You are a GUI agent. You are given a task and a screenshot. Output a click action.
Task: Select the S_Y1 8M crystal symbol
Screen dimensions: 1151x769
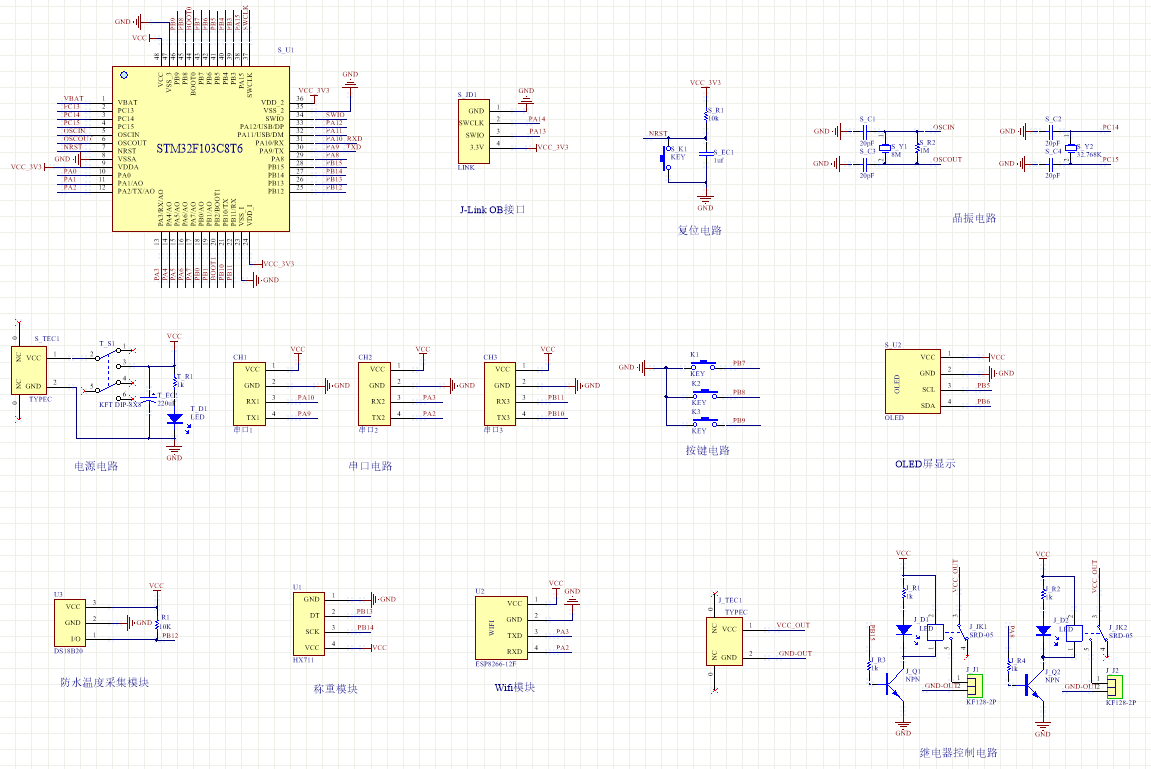(x=885, y=147)
